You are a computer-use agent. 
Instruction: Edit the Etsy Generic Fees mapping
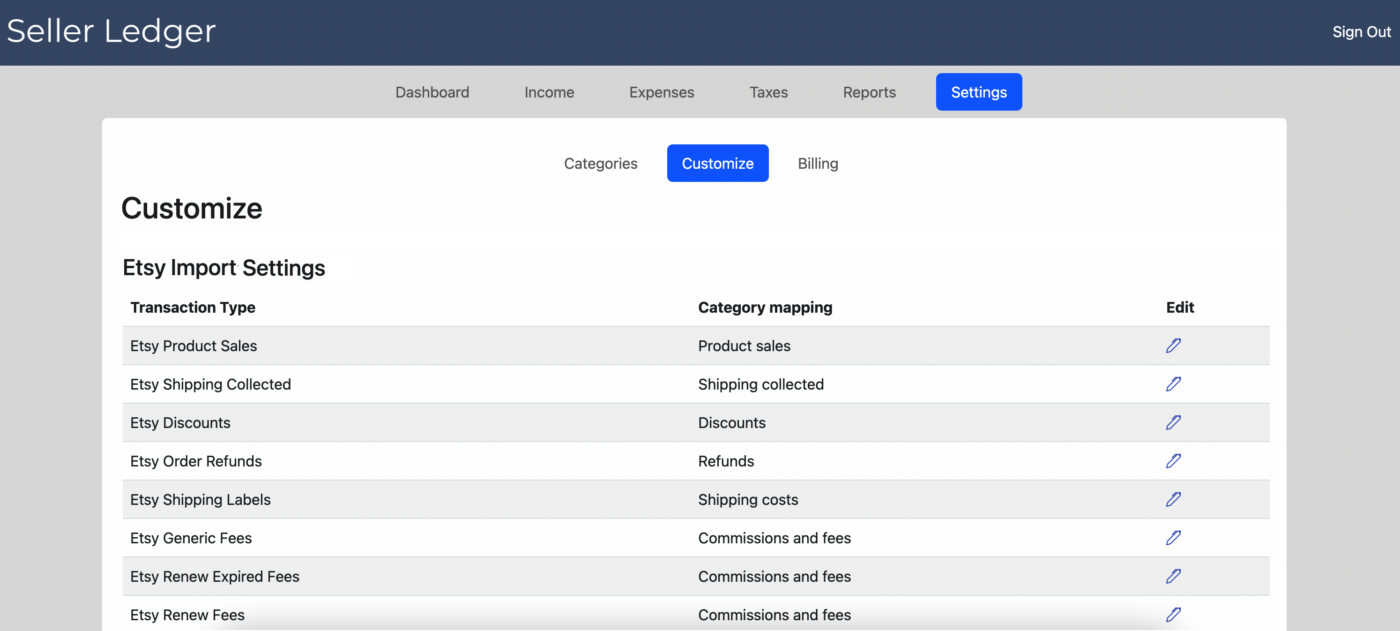coord(1173,538)
